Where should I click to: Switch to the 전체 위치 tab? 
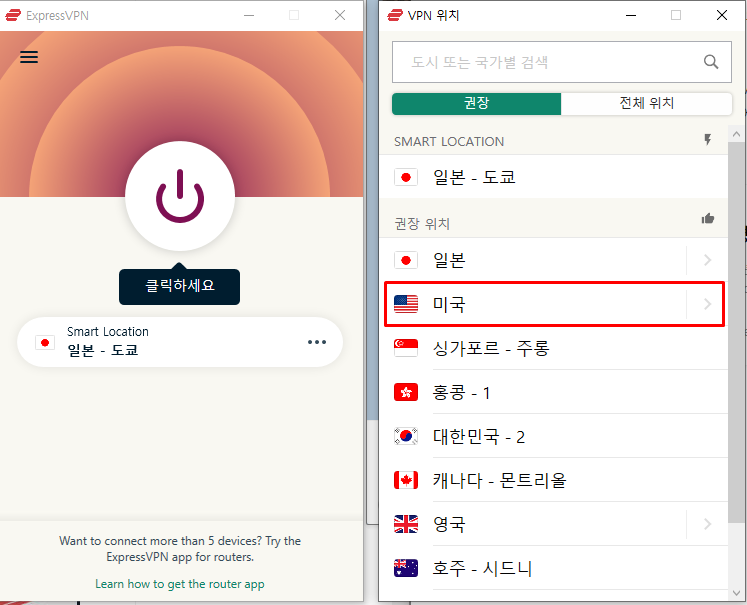click(646, 103)
